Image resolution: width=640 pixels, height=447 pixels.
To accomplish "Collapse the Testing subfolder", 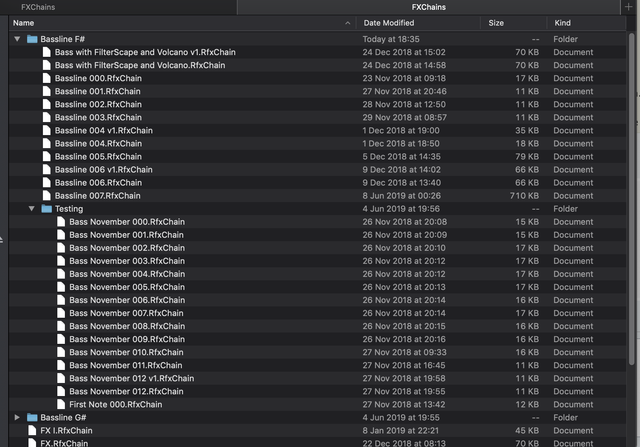I will click(31, 209).
